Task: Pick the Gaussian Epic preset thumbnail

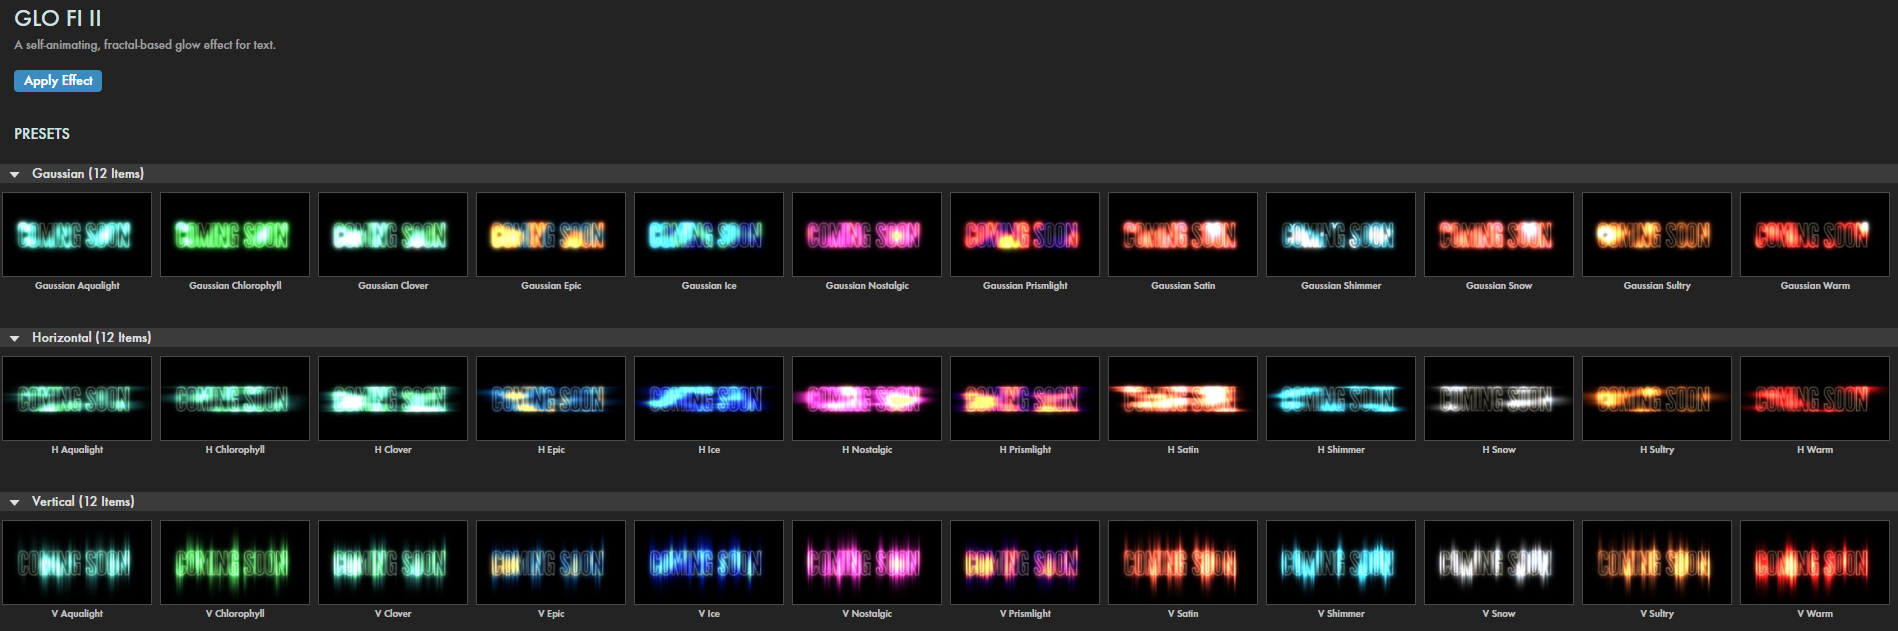Action: coord(551,235)
